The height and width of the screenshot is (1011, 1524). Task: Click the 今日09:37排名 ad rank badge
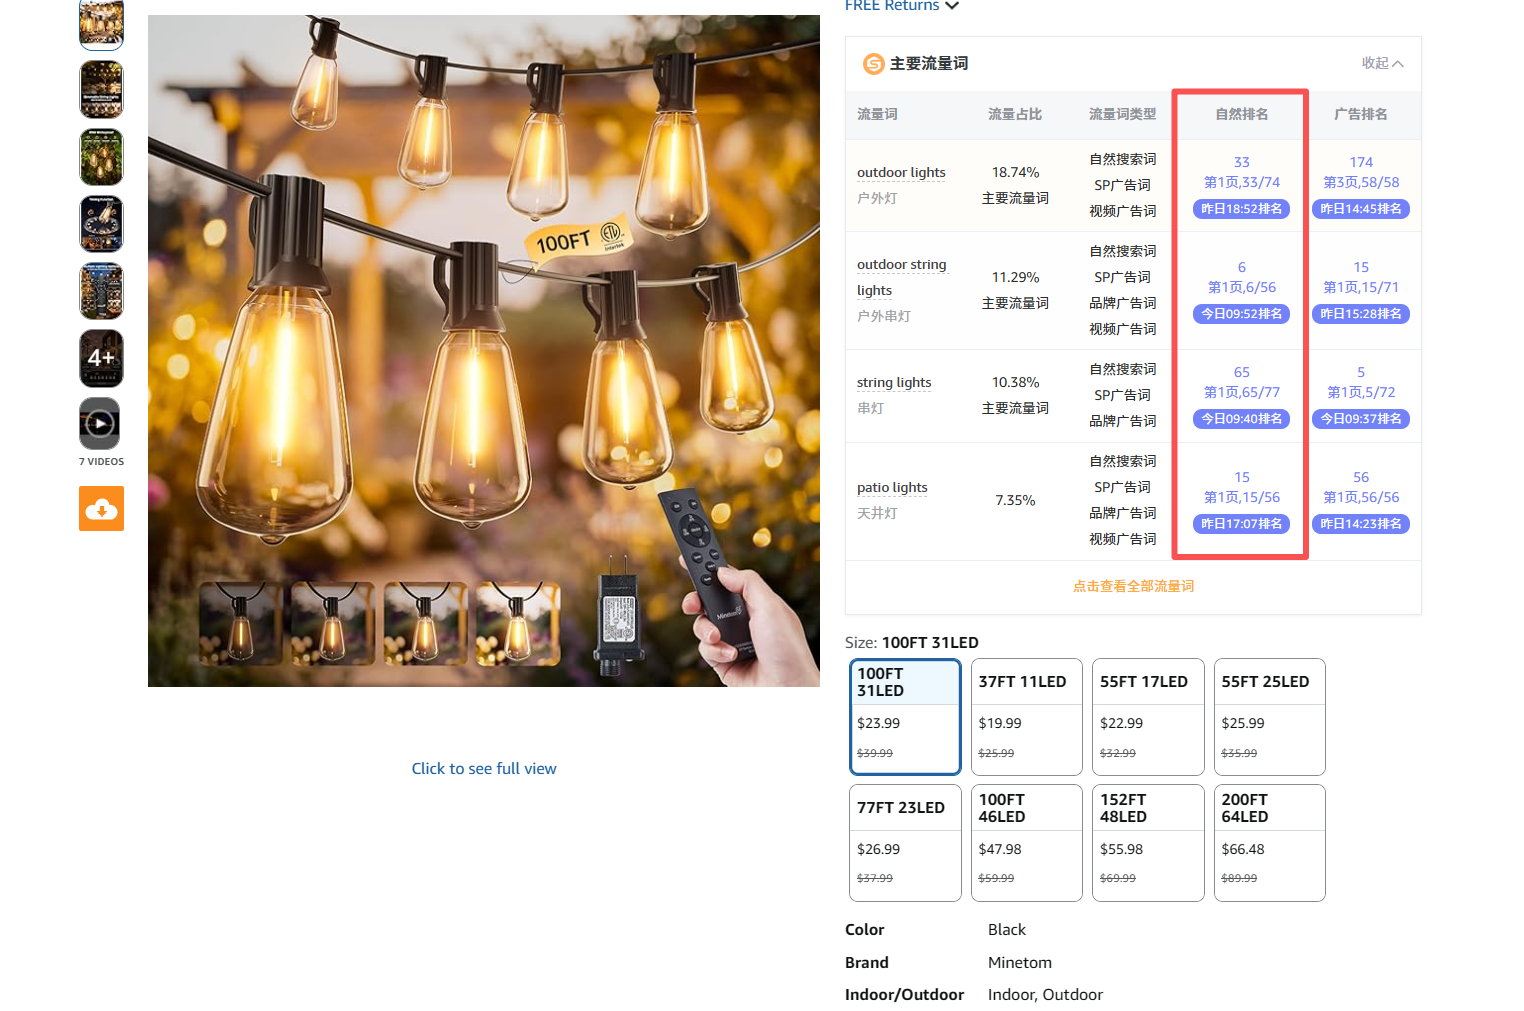coord(1360,419)
